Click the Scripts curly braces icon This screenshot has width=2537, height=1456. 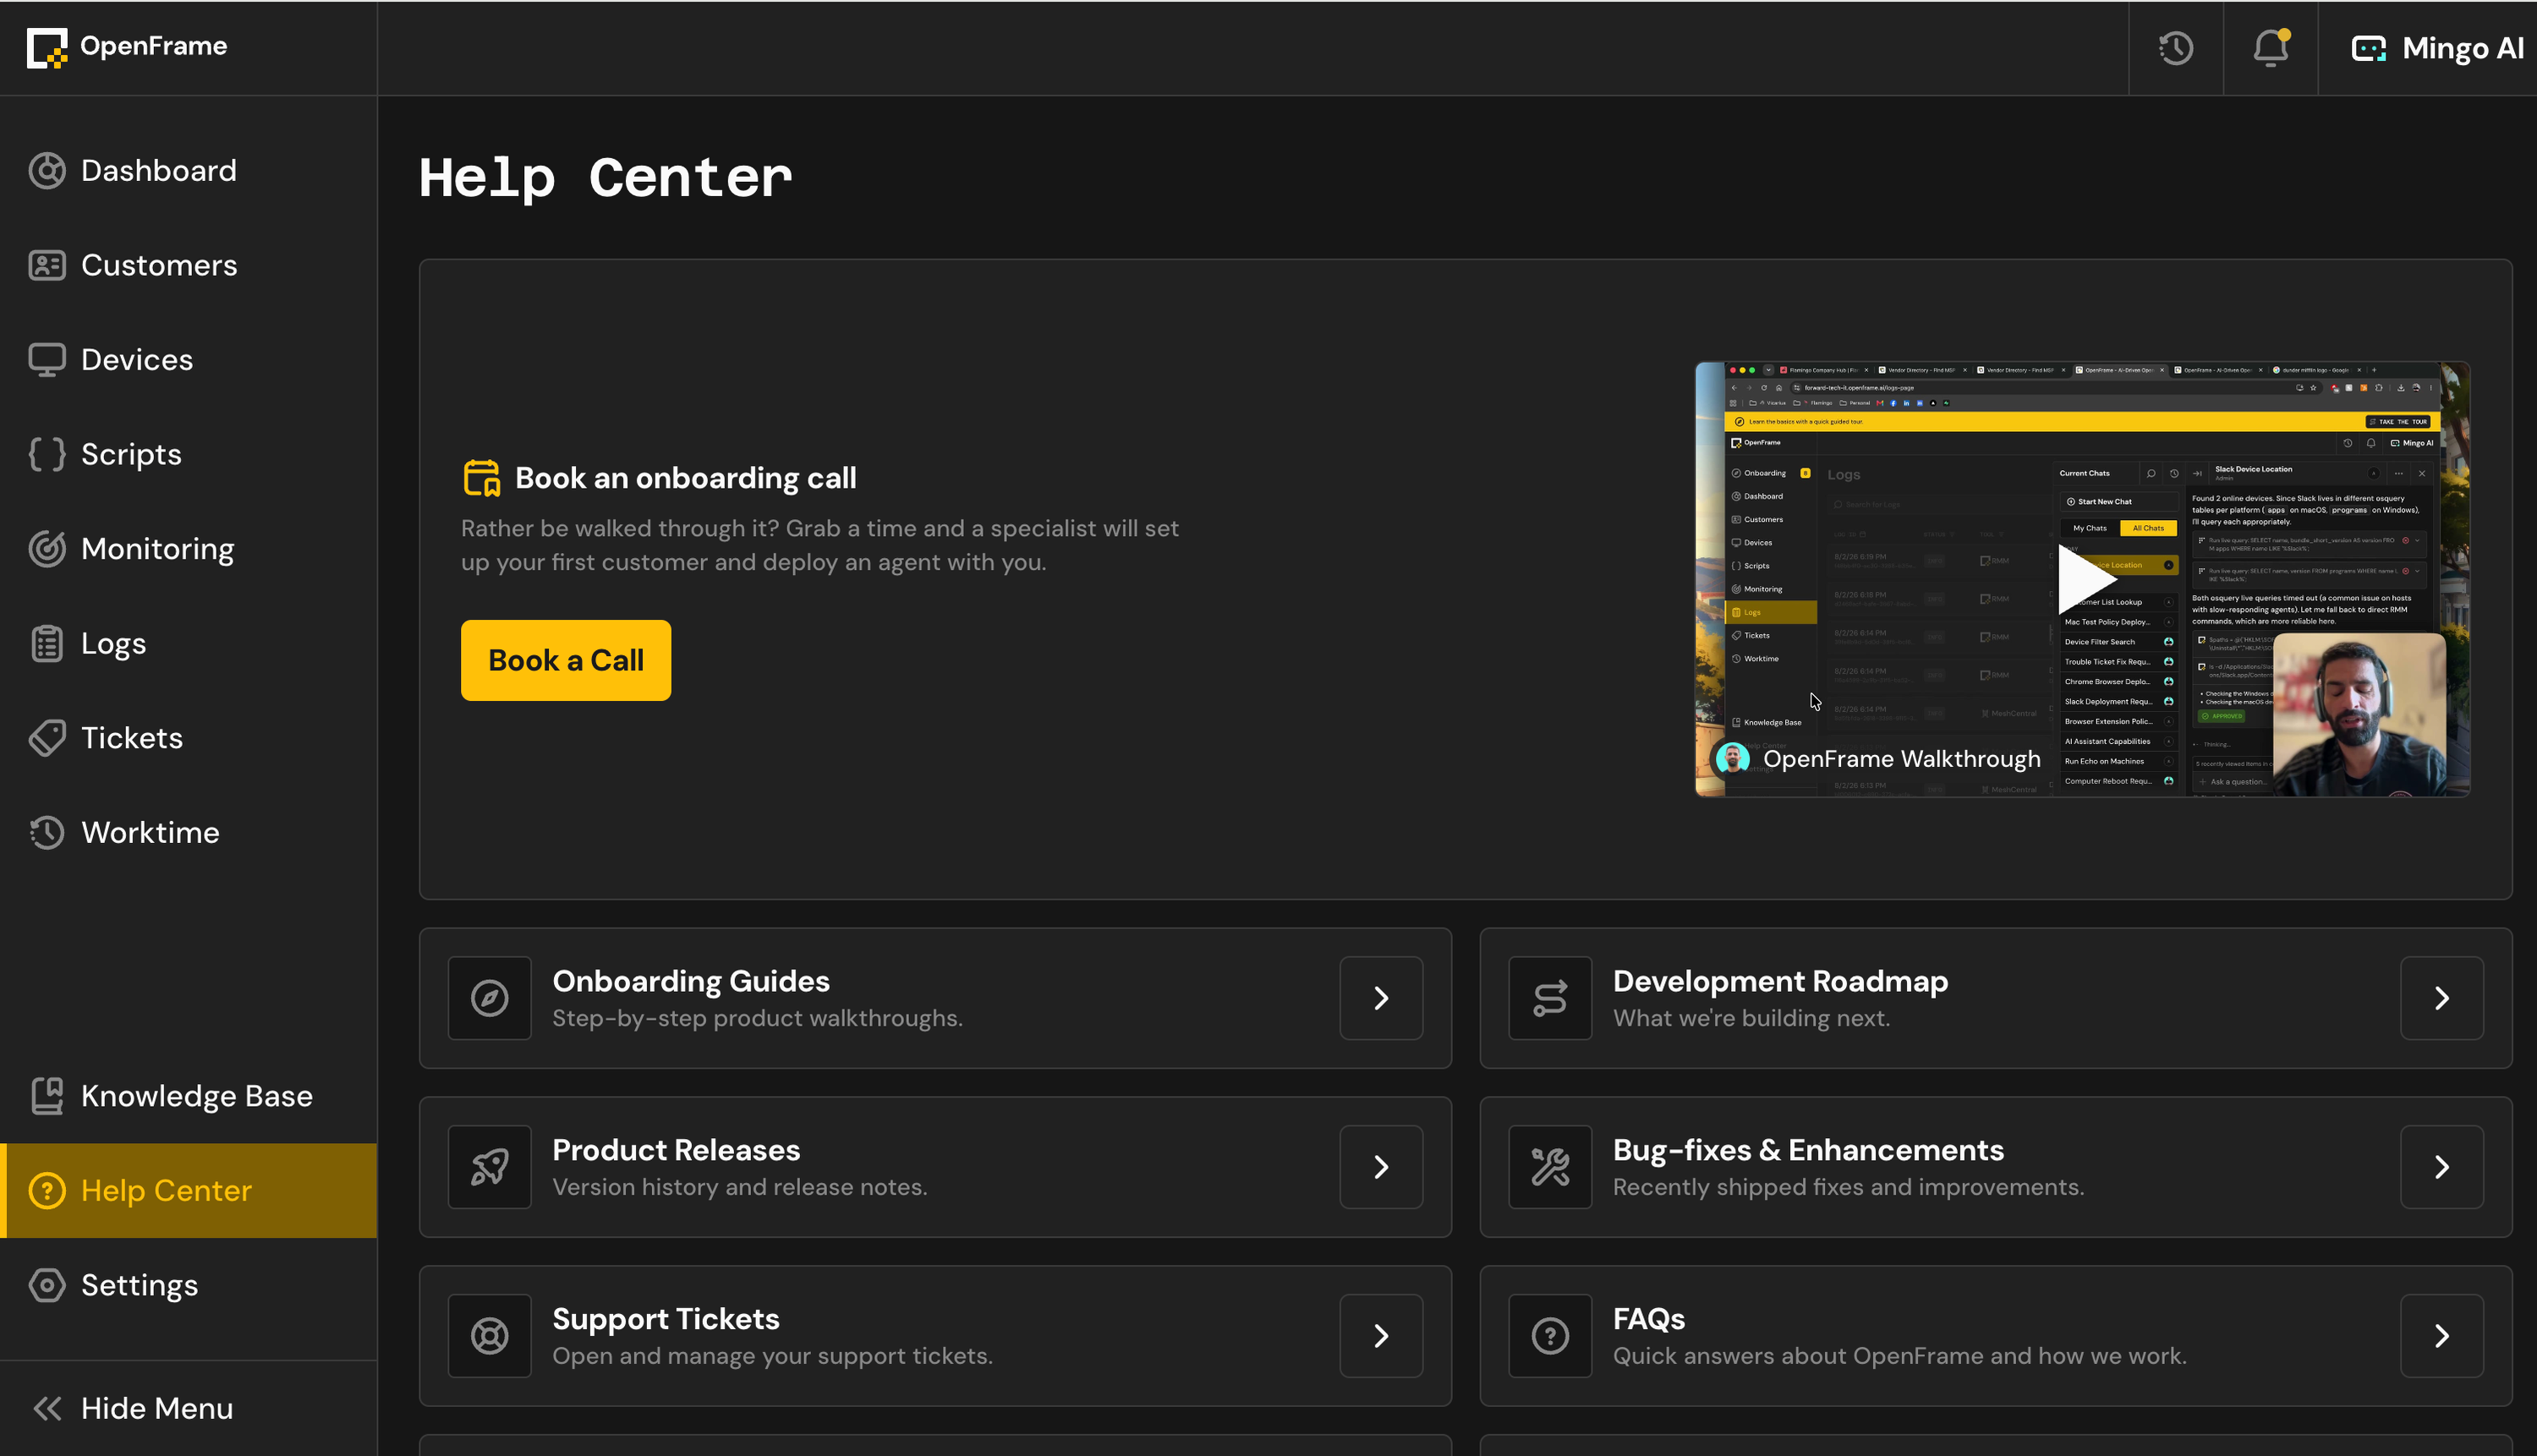pos(47,454)
